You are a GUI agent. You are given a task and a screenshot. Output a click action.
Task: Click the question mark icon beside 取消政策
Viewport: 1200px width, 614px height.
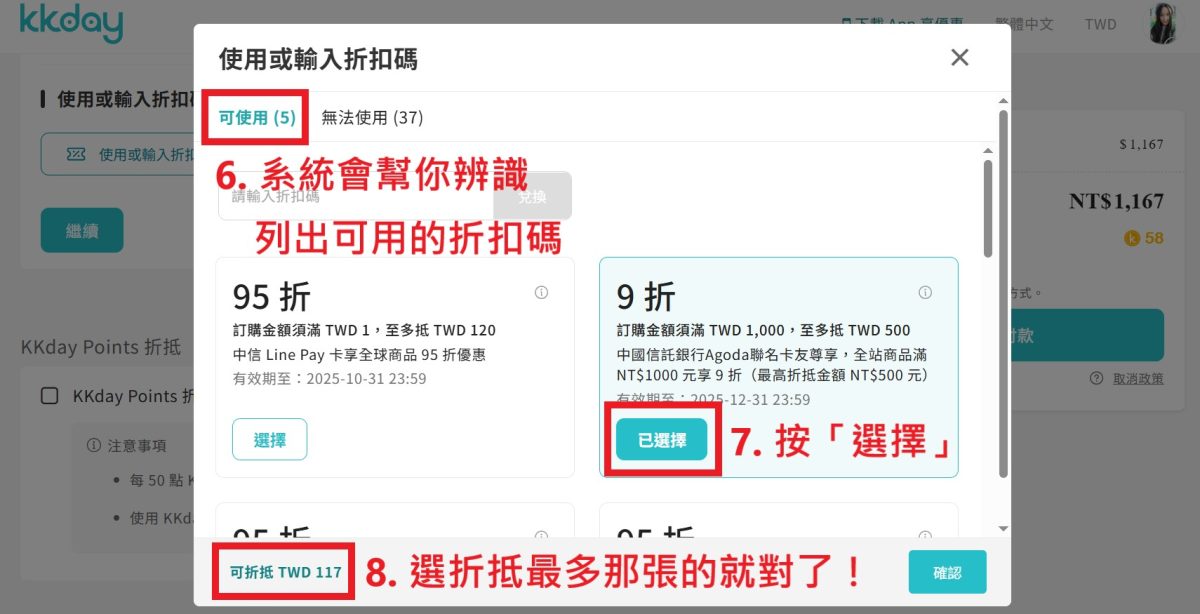click(x=1097, y=378)
